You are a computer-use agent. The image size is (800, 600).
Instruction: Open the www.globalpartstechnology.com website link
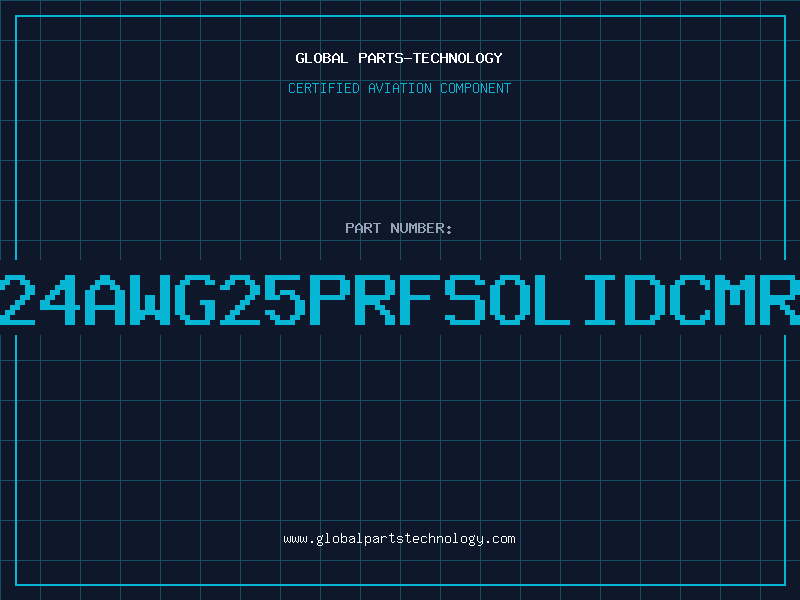point(399,539)
